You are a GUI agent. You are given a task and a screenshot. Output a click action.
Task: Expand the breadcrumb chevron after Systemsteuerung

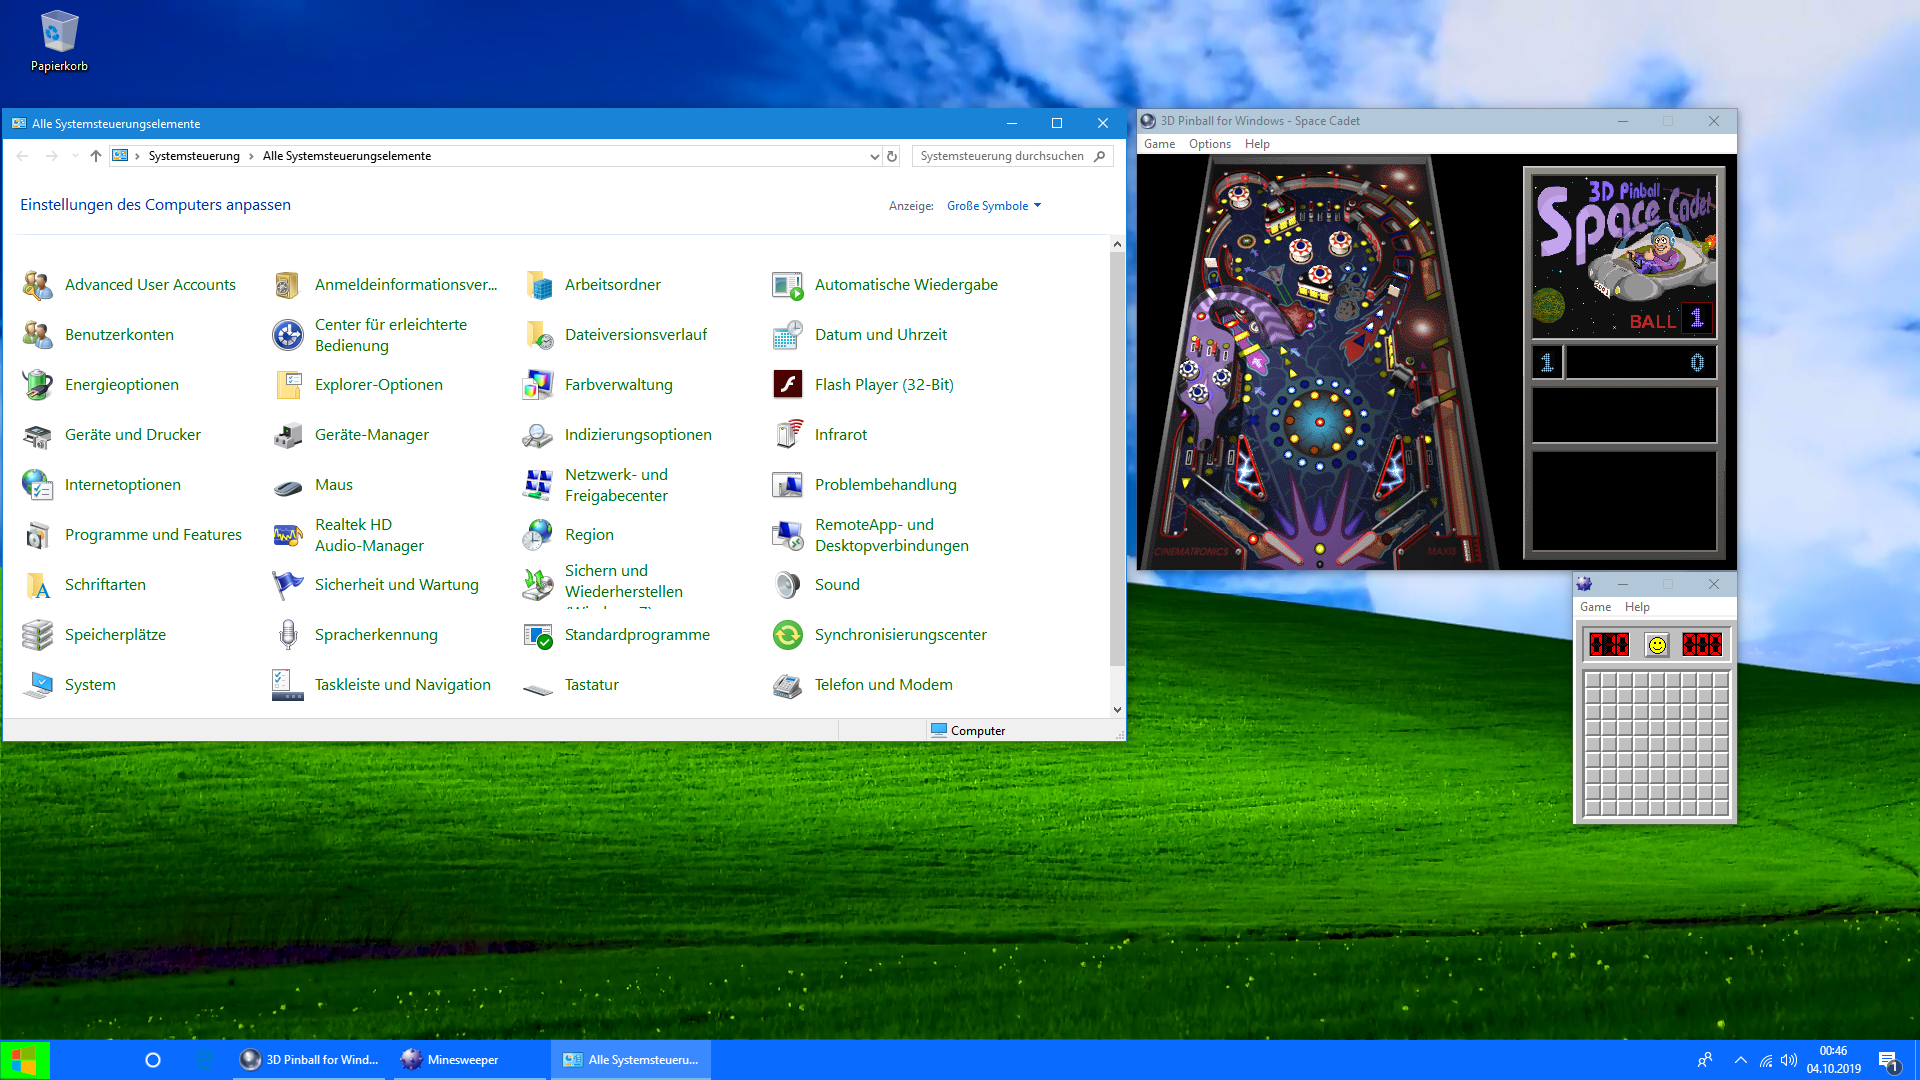pyautogui.click(x=251, y=156)
